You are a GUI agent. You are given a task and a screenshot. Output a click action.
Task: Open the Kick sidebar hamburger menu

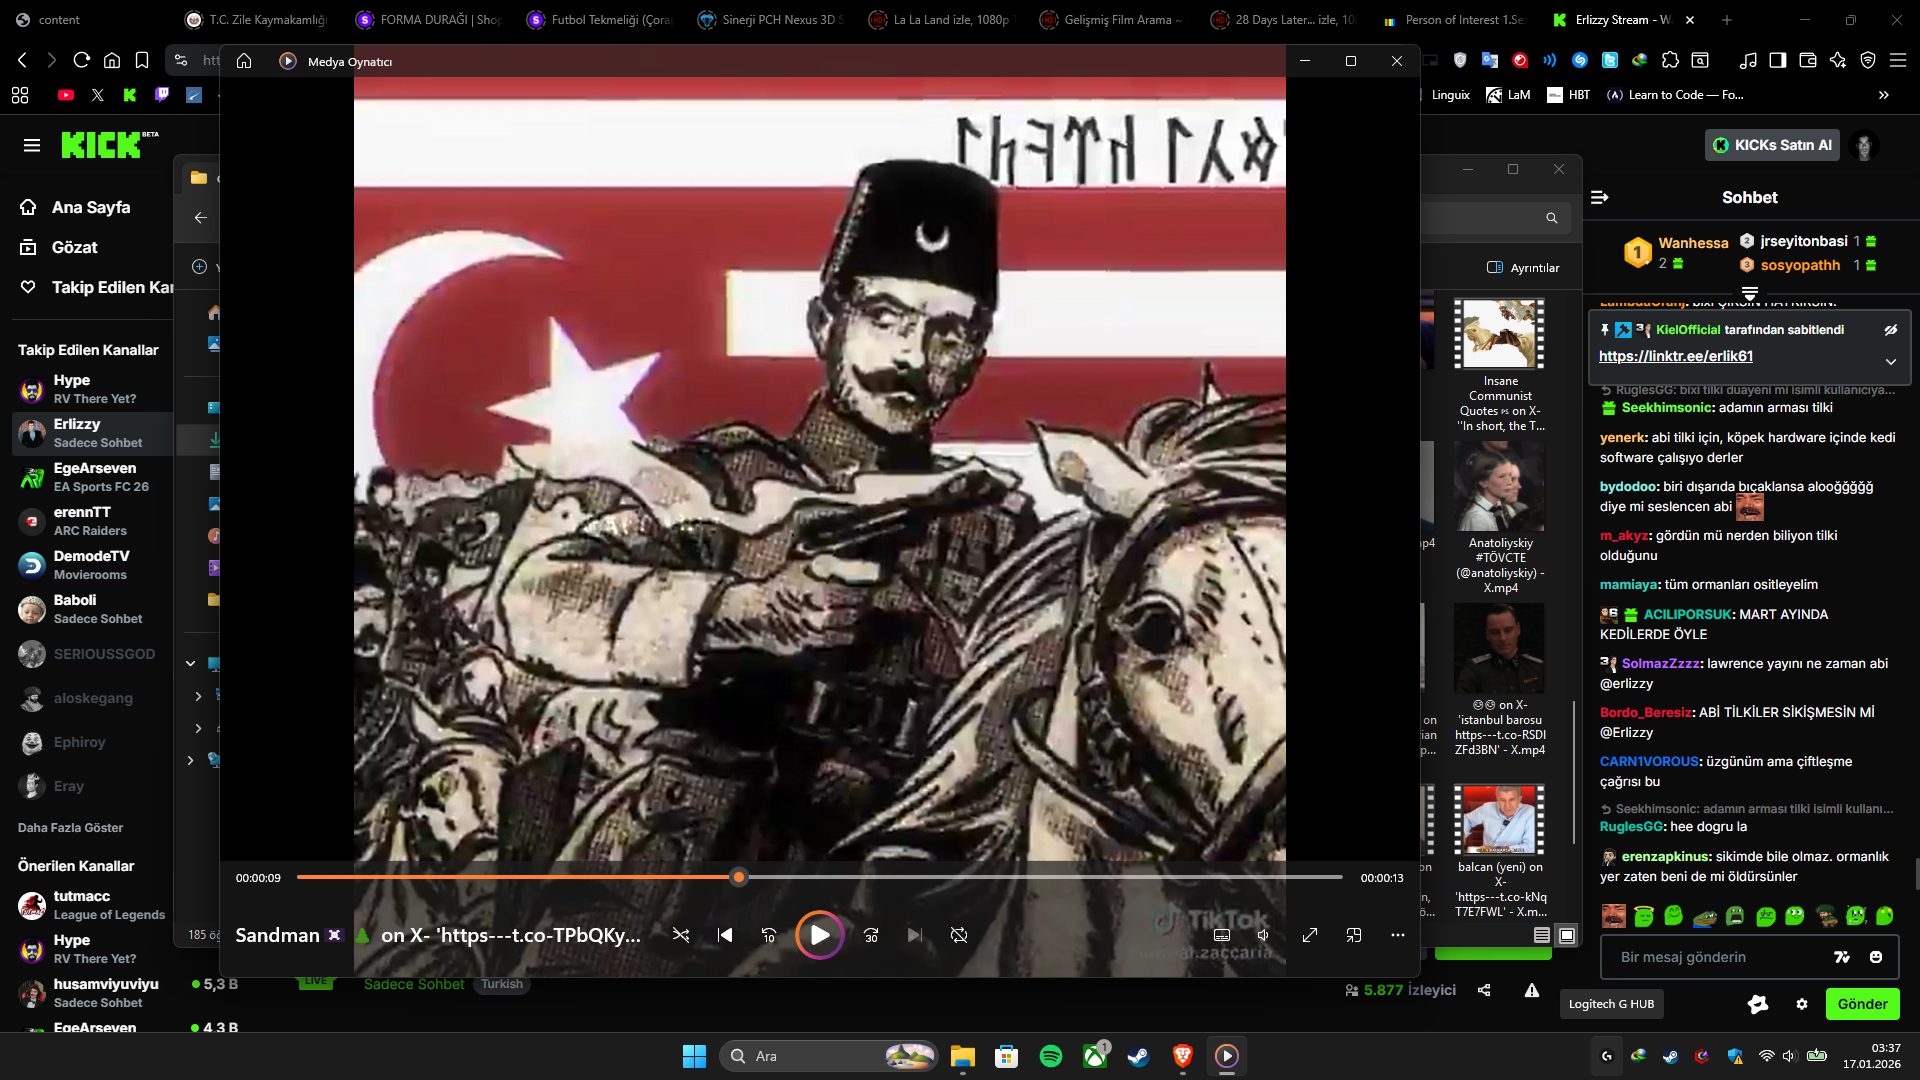32,145
